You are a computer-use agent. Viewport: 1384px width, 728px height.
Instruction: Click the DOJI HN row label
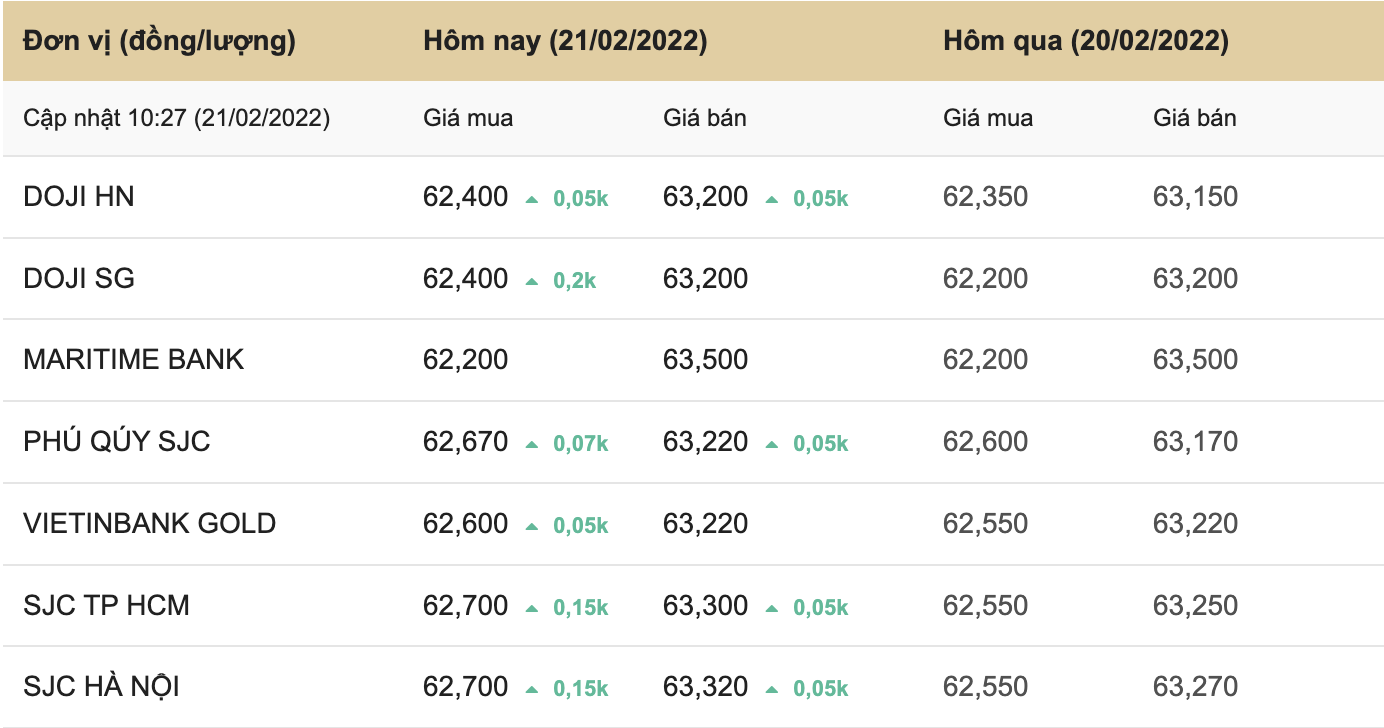[79, 197]
